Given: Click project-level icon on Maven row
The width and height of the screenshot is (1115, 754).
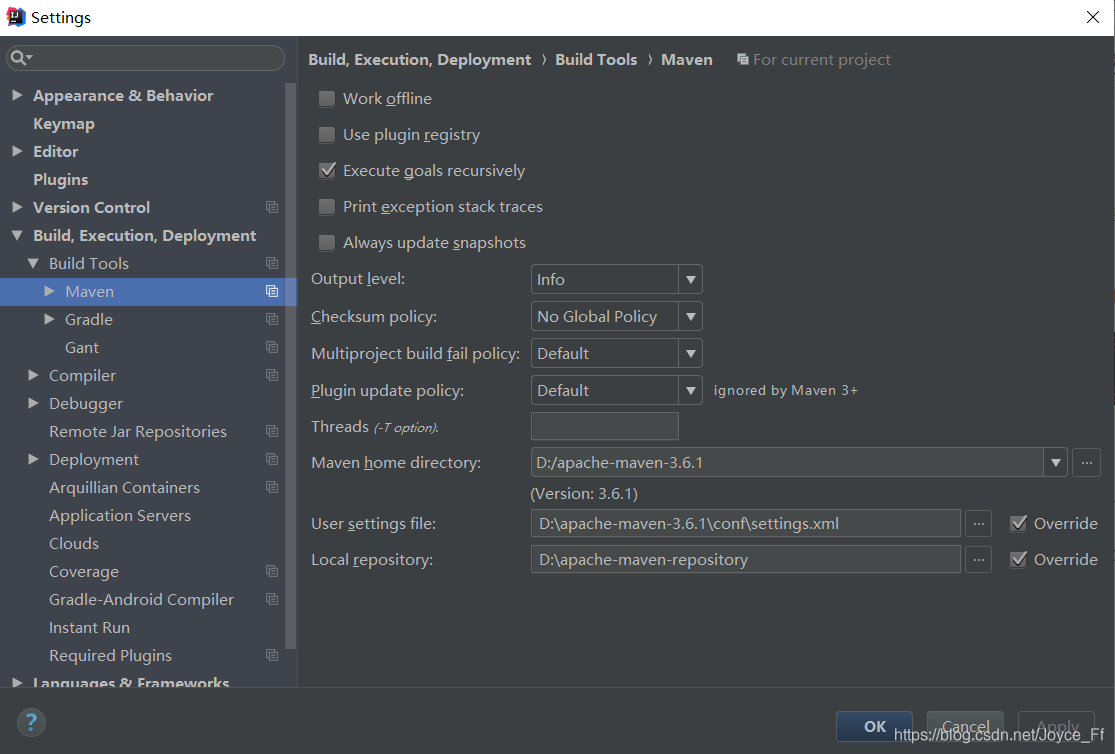Looking at the screenshot, I should pyautogui.click(x=272, y=291).
